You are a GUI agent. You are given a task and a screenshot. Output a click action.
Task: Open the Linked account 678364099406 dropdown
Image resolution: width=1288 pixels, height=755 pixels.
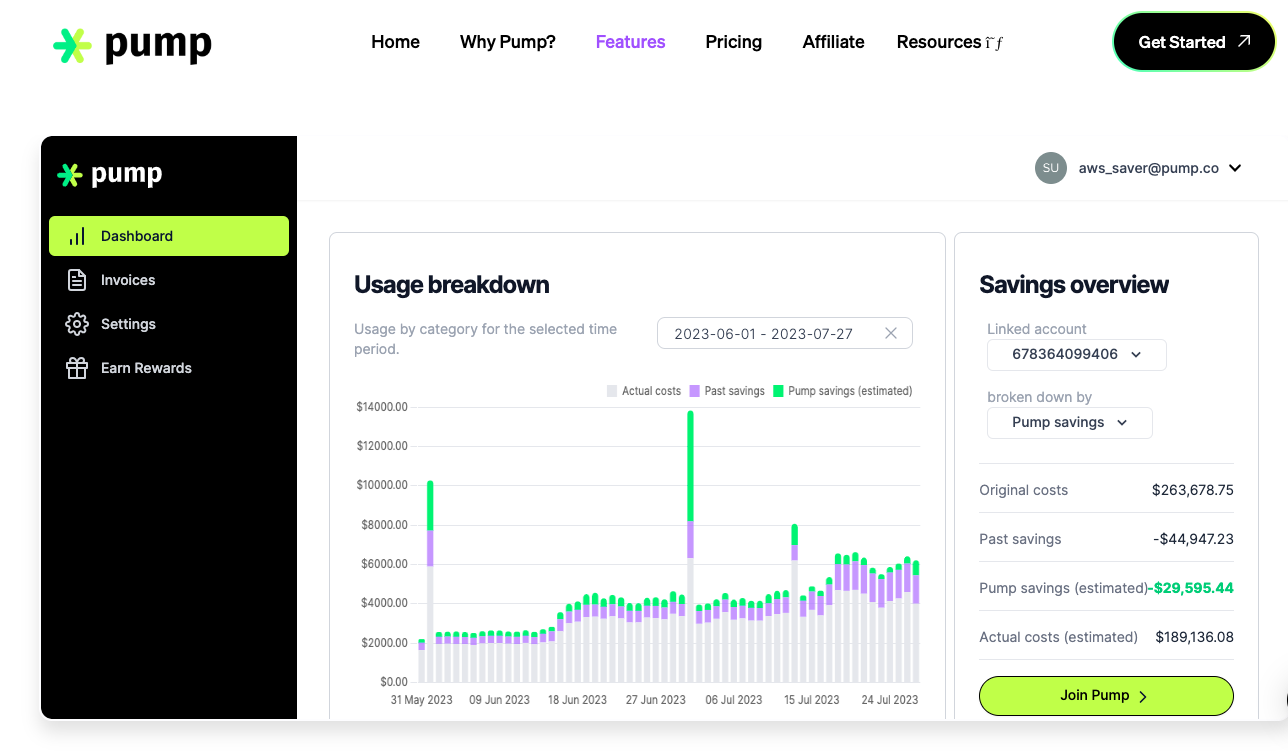pyautogui.click(x=1076, y=354)
